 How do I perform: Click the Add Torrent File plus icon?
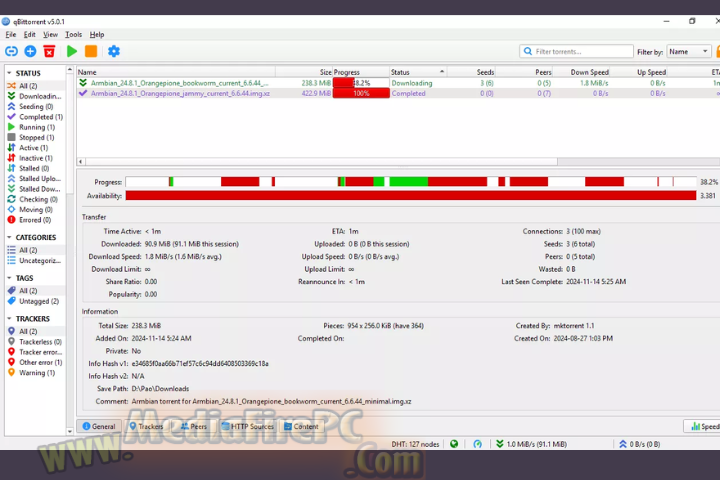click(30, 51)
